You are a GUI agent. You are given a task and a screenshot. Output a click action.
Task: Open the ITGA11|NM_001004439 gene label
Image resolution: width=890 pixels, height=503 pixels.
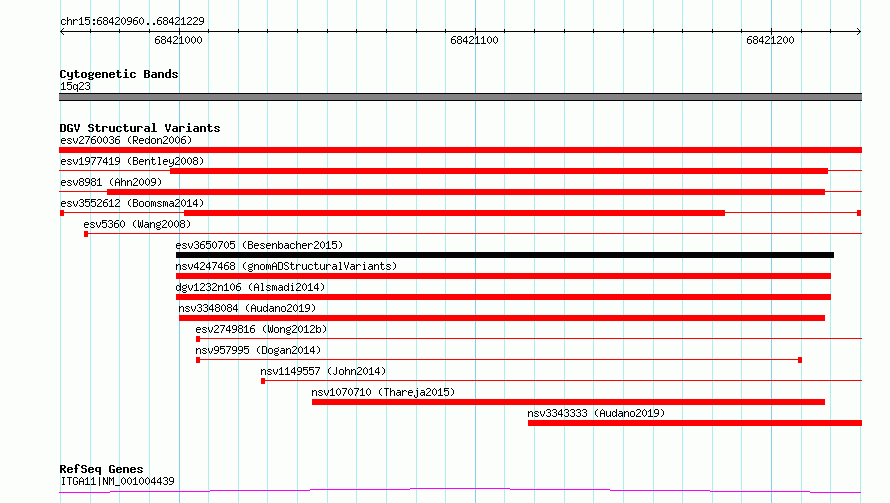pyautogui.click(x=117, y=481)
